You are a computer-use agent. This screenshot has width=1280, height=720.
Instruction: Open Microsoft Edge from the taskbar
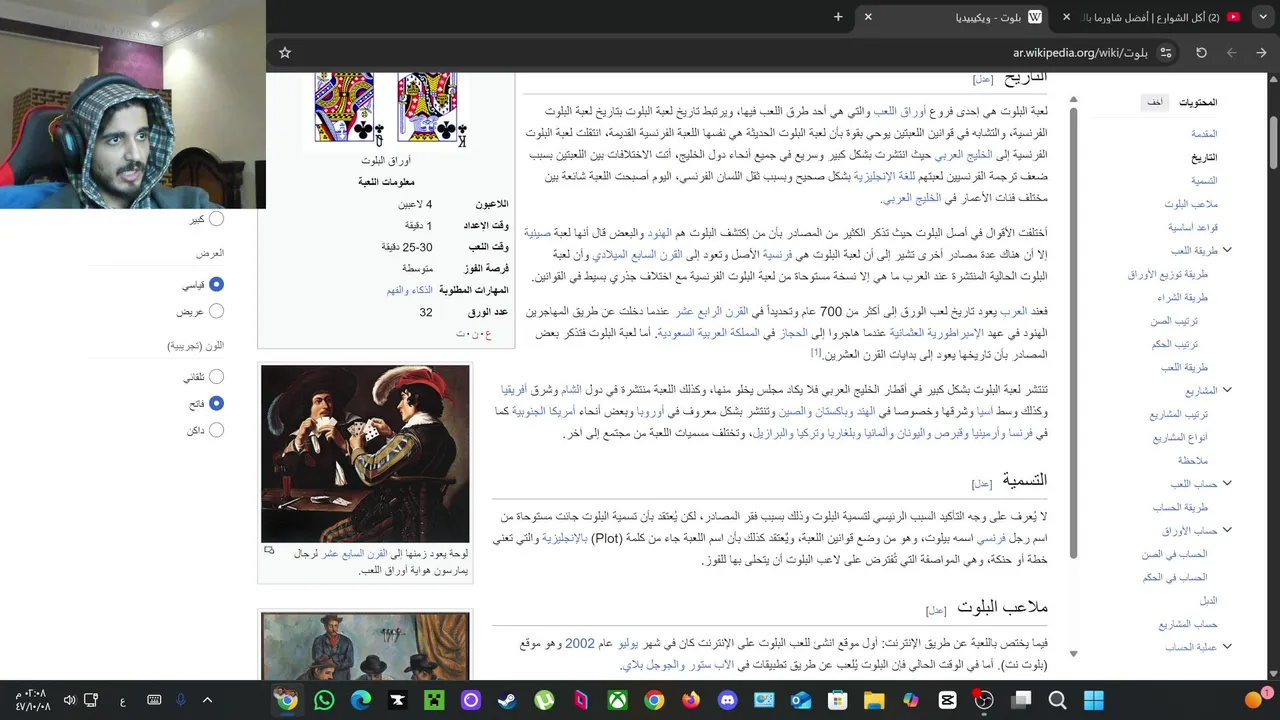pos(361,701)
